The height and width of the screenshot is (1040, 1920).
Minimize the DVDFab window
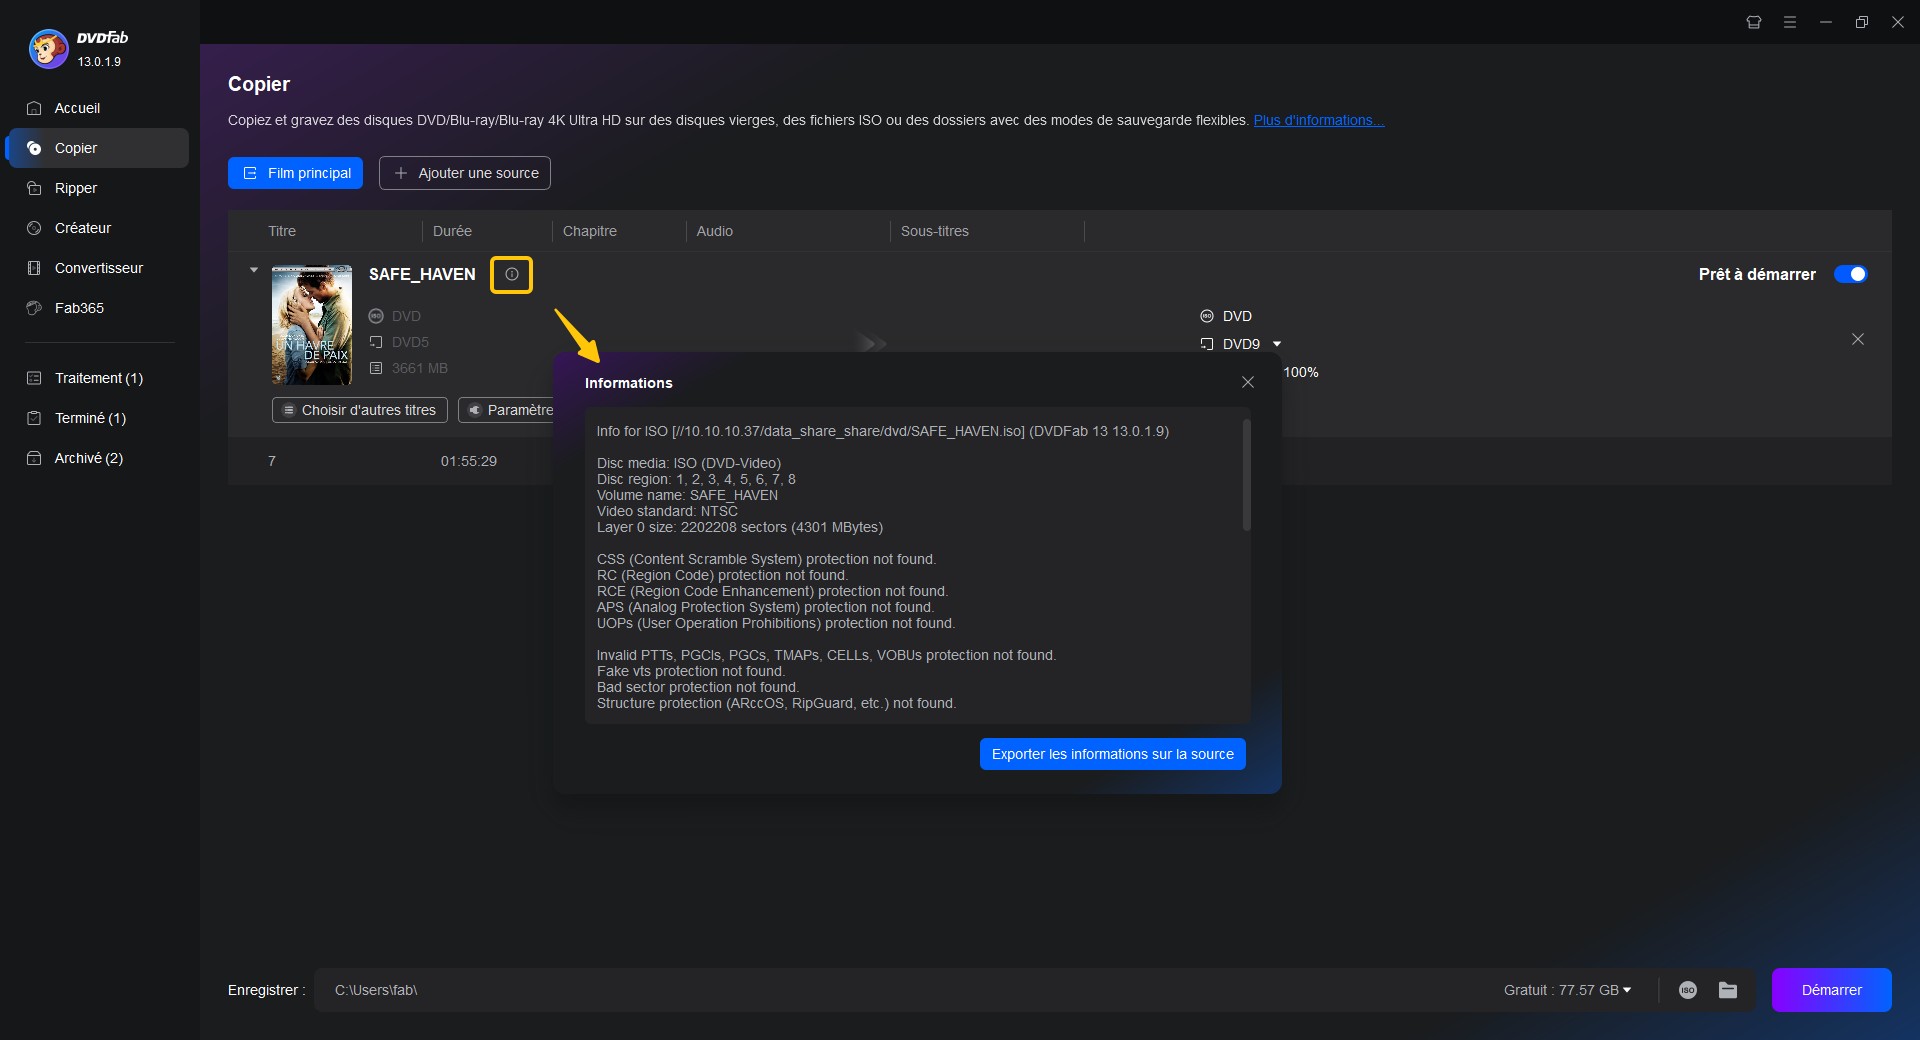(1826, 22)
